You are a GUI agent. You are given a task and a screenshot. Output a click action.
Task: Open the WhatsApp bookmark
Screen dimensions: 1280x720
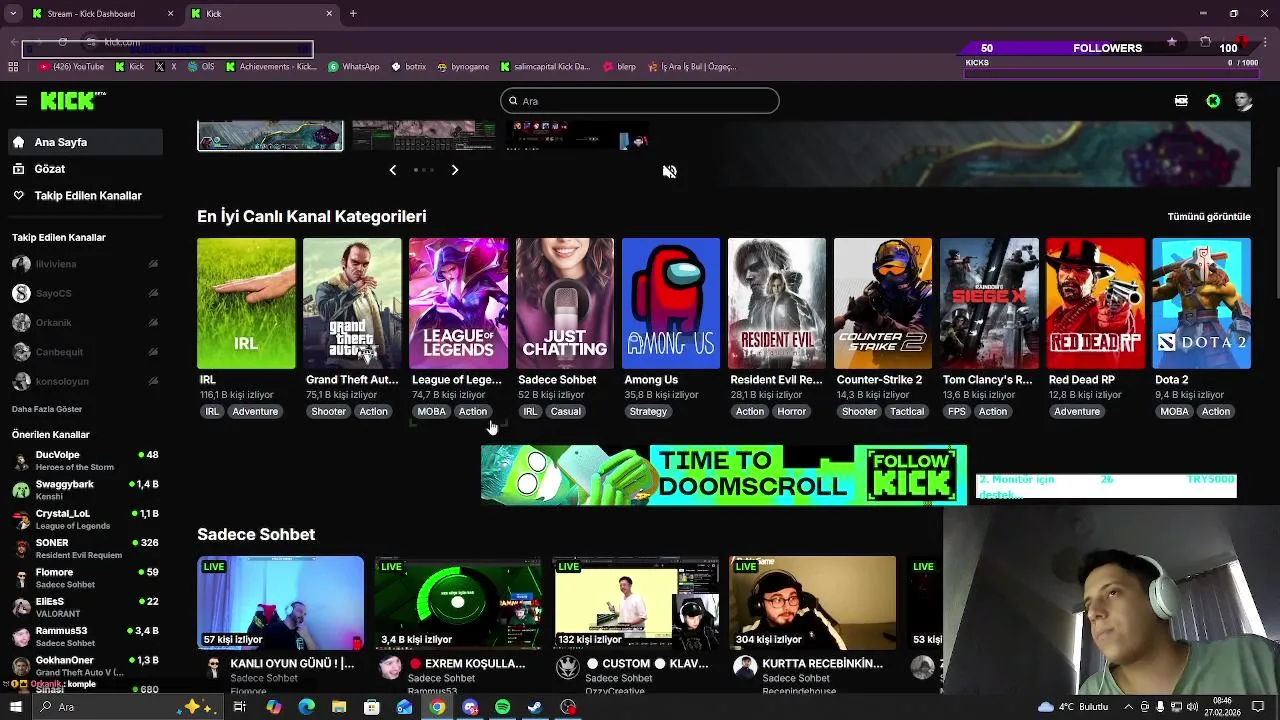[354, 67]
